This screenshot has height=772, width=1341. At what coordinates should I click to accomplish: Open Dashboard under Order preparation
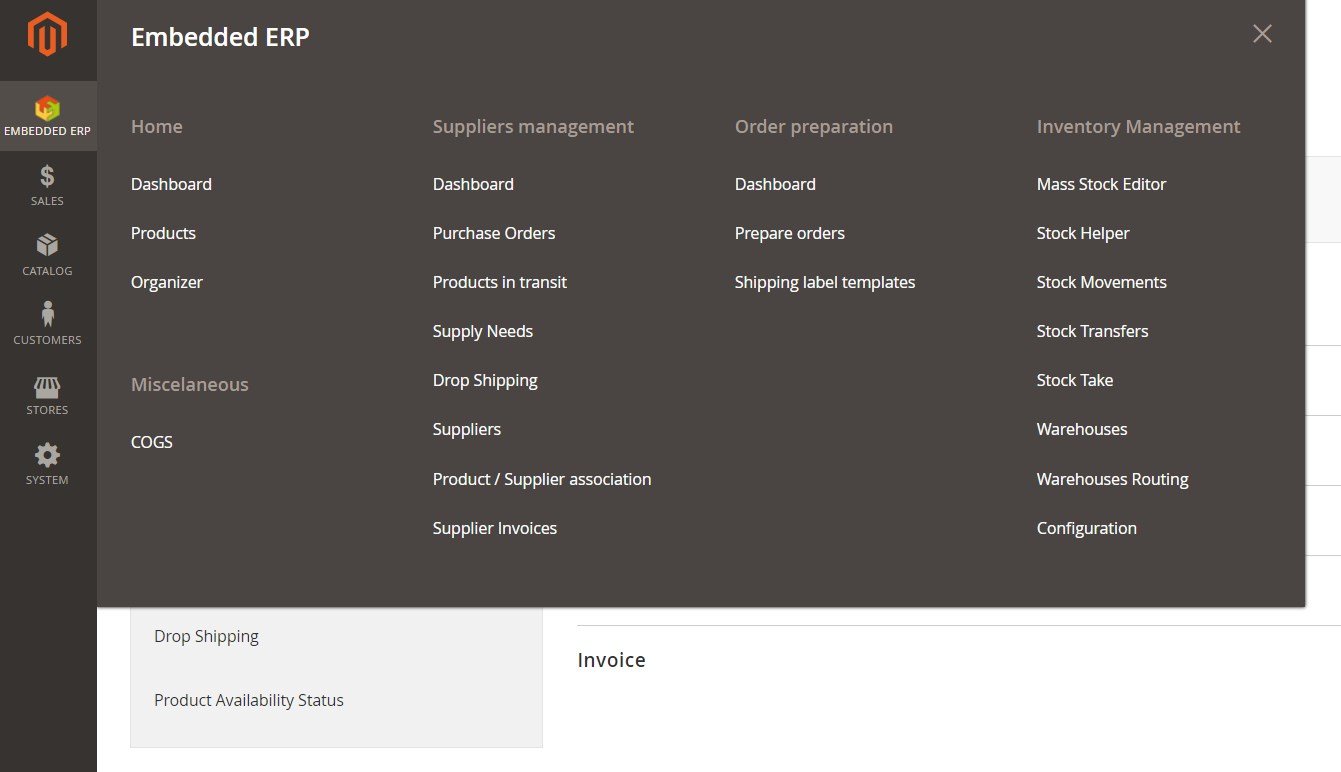tap(775, 184)
